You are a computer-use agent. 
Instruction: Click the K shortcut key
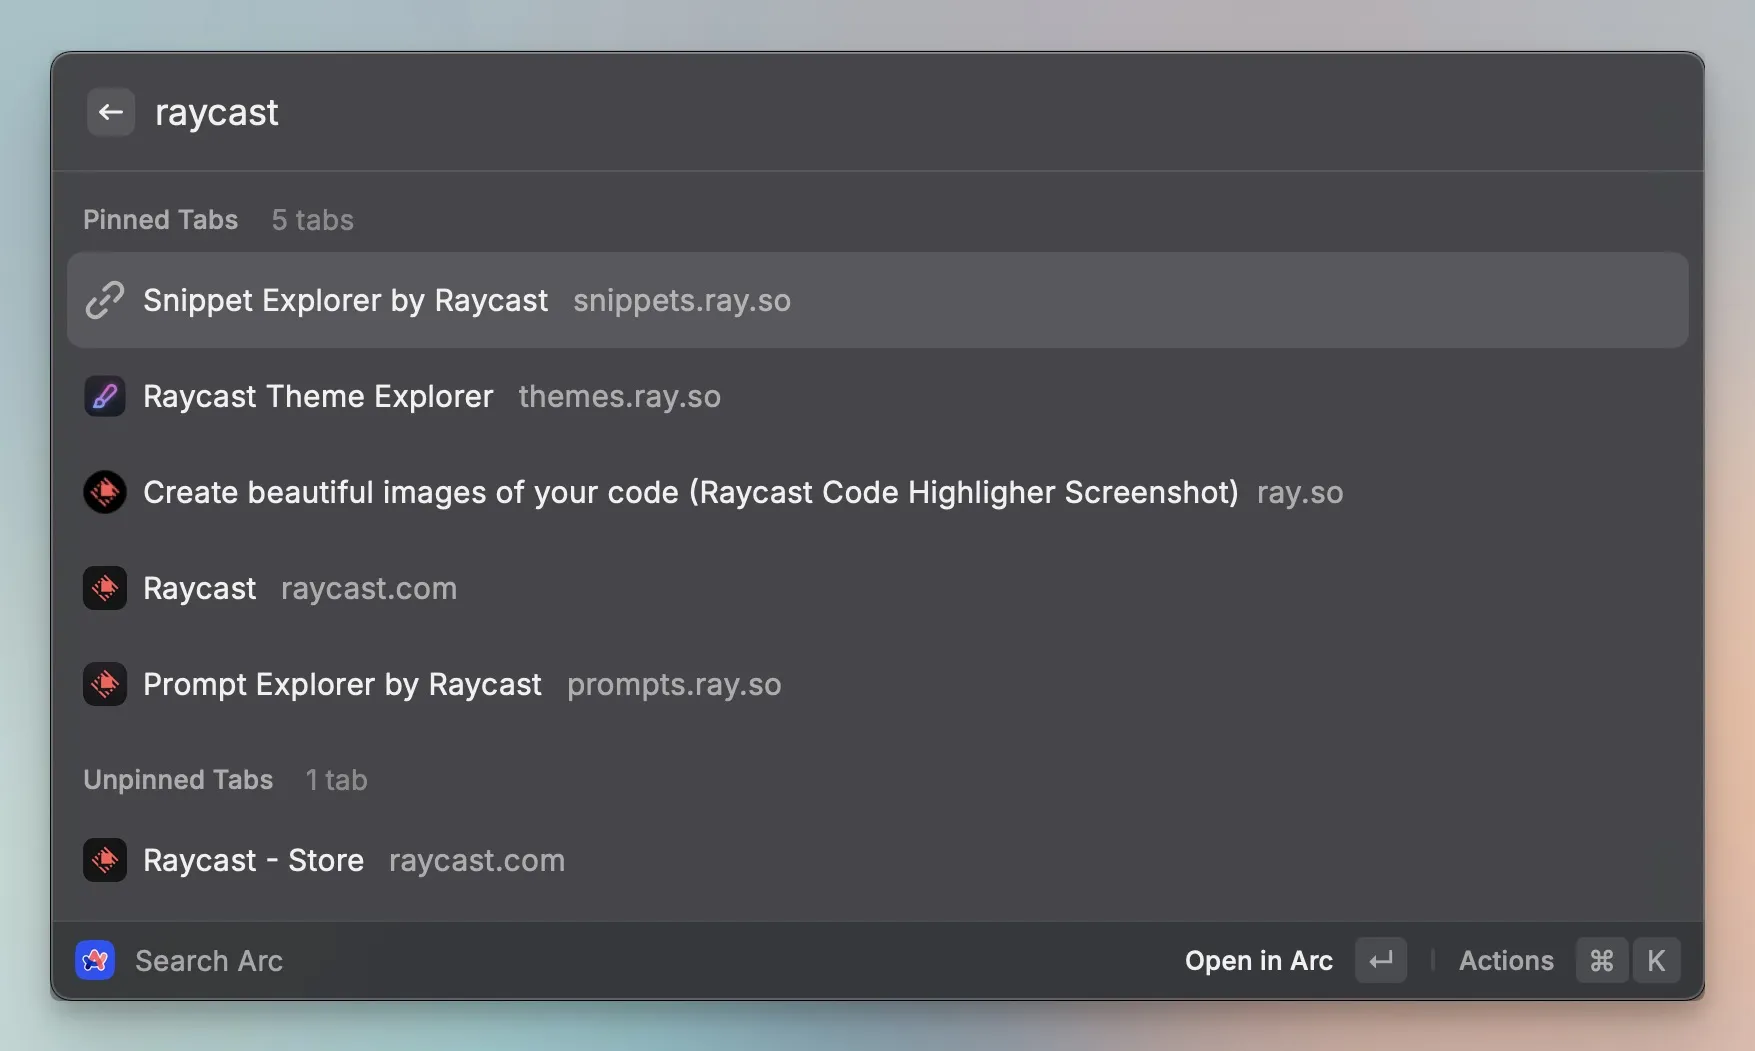(x=1656, y=960)
